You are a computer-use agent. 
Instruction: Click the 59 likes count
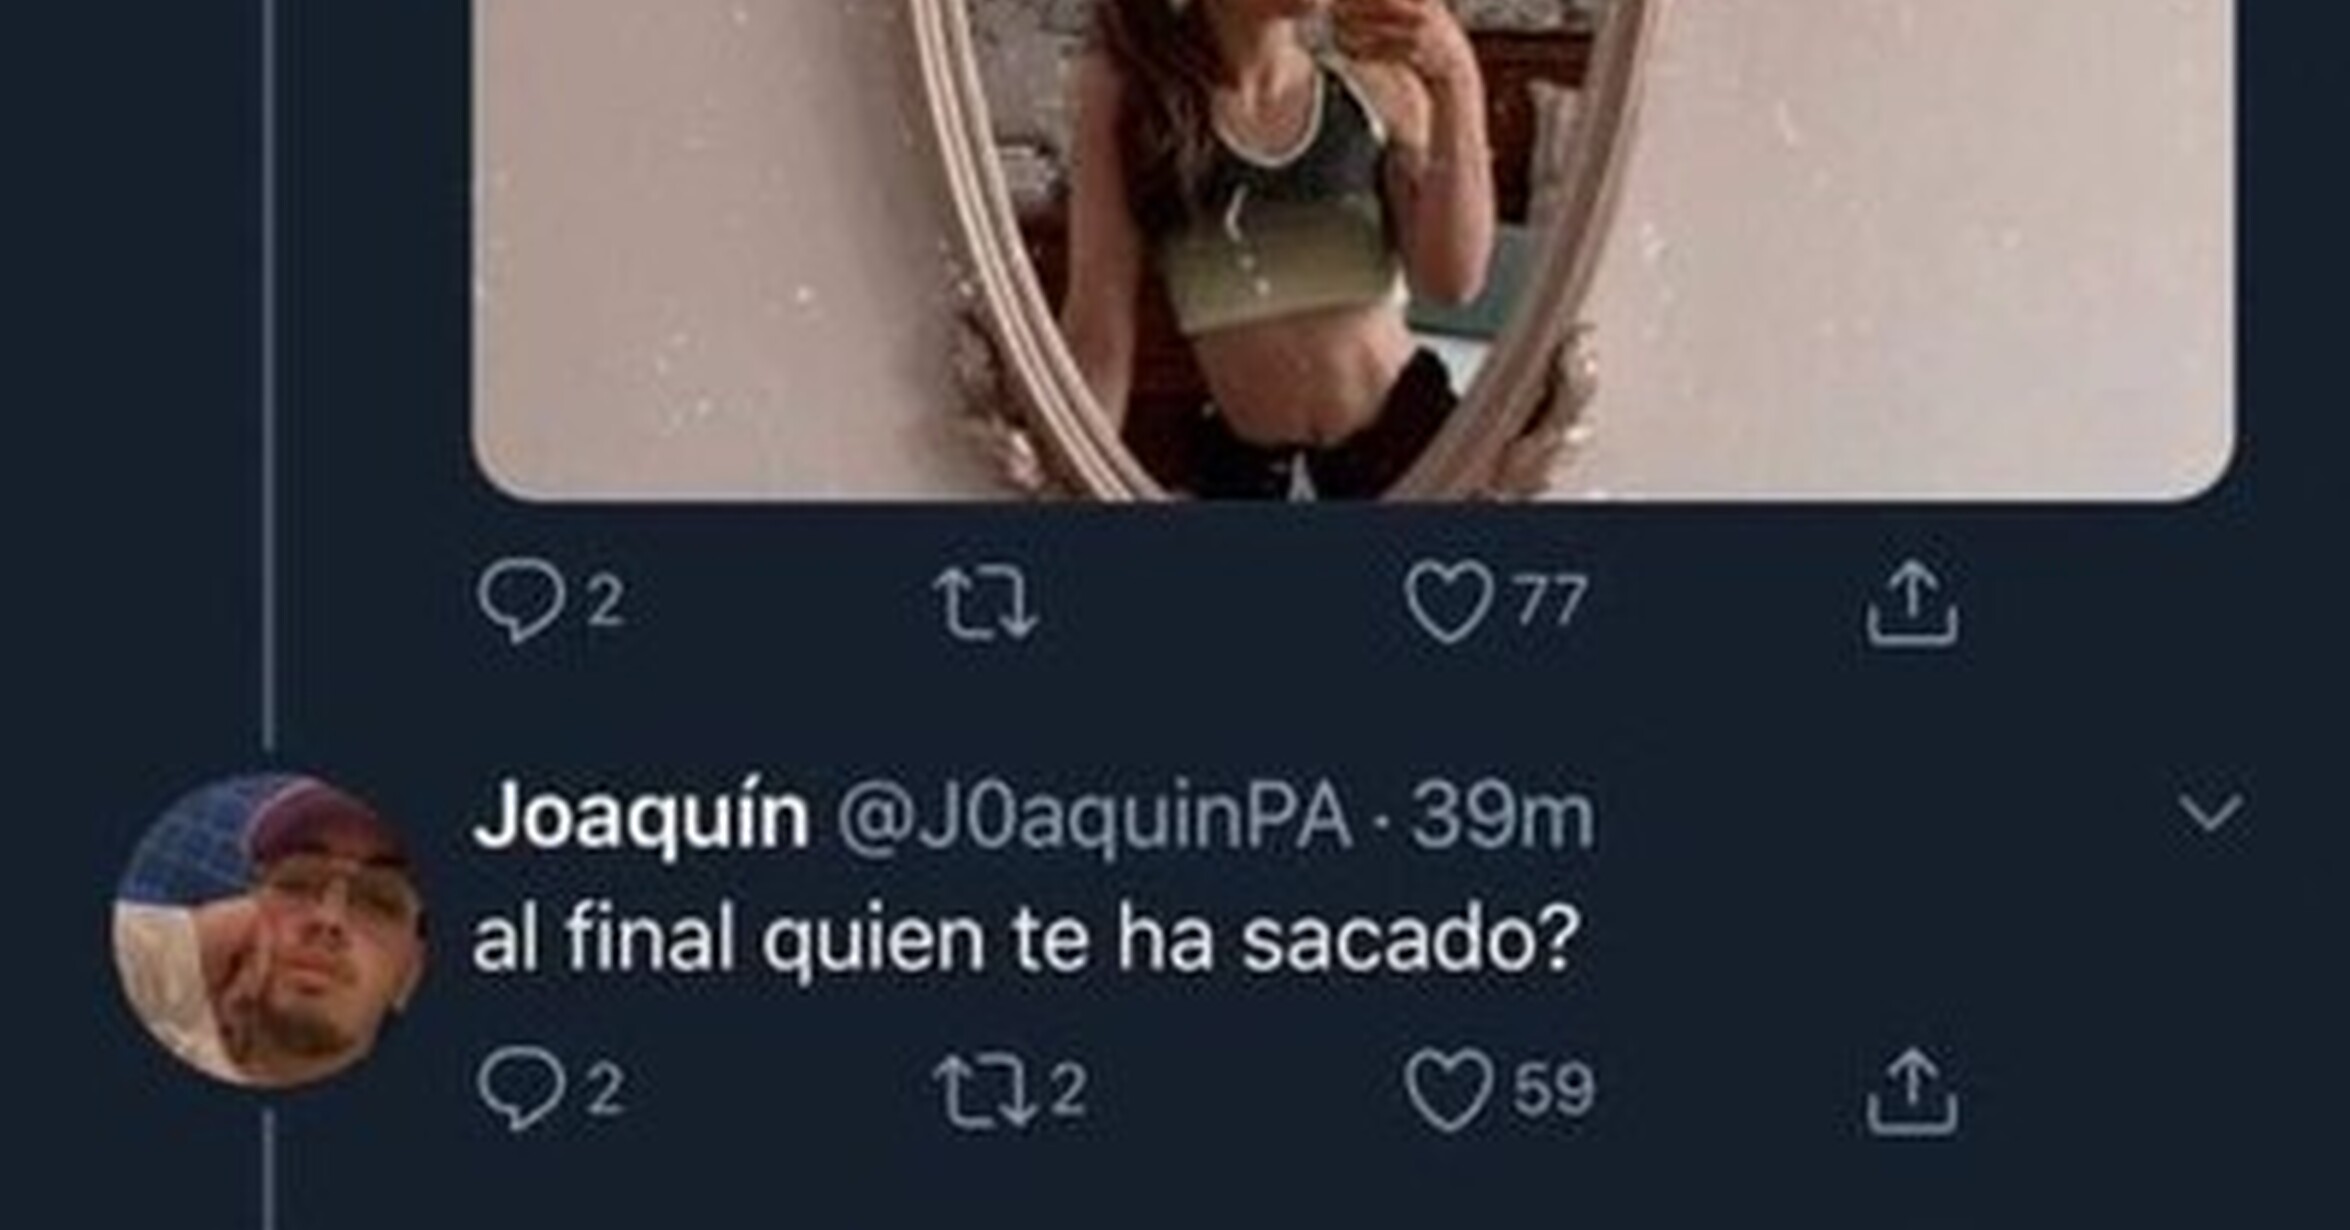point(1553,1090)
